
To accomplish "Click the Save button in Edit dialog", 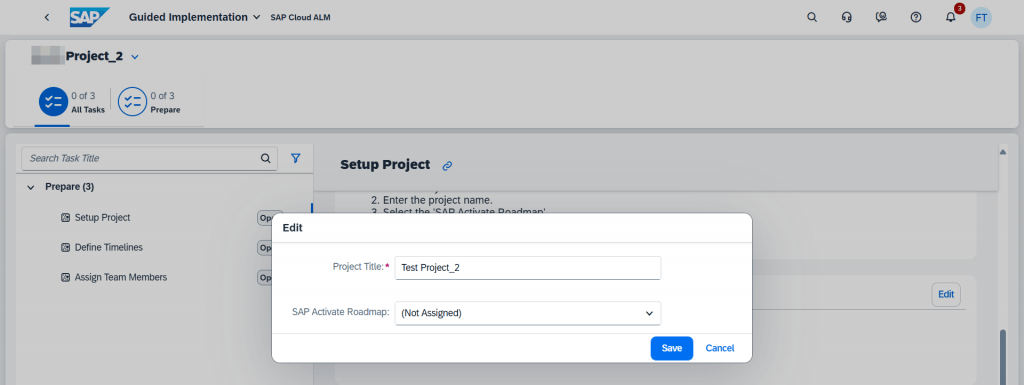I will pos(671,348).
